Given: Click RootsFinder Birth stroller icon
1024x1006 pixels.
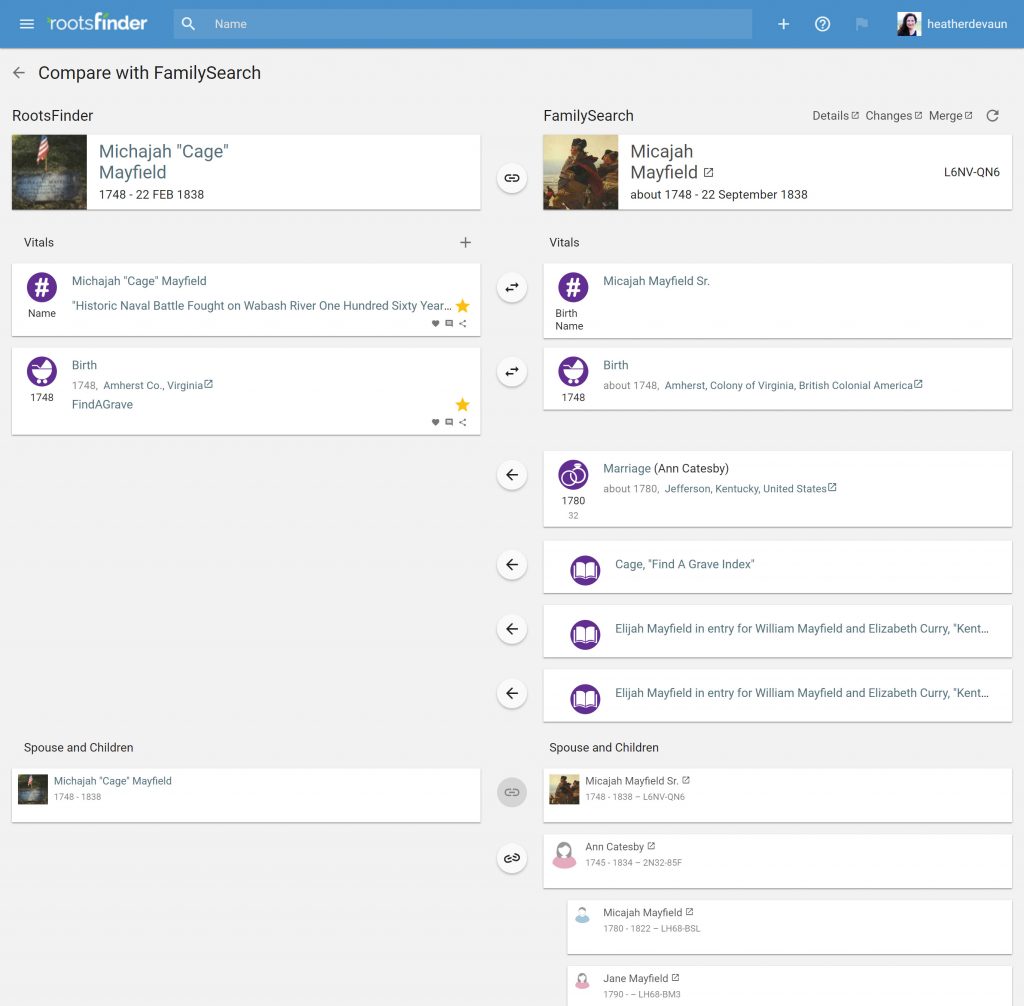Looking at the screenshot, I should pyautogui.click(x=42, y=372).
